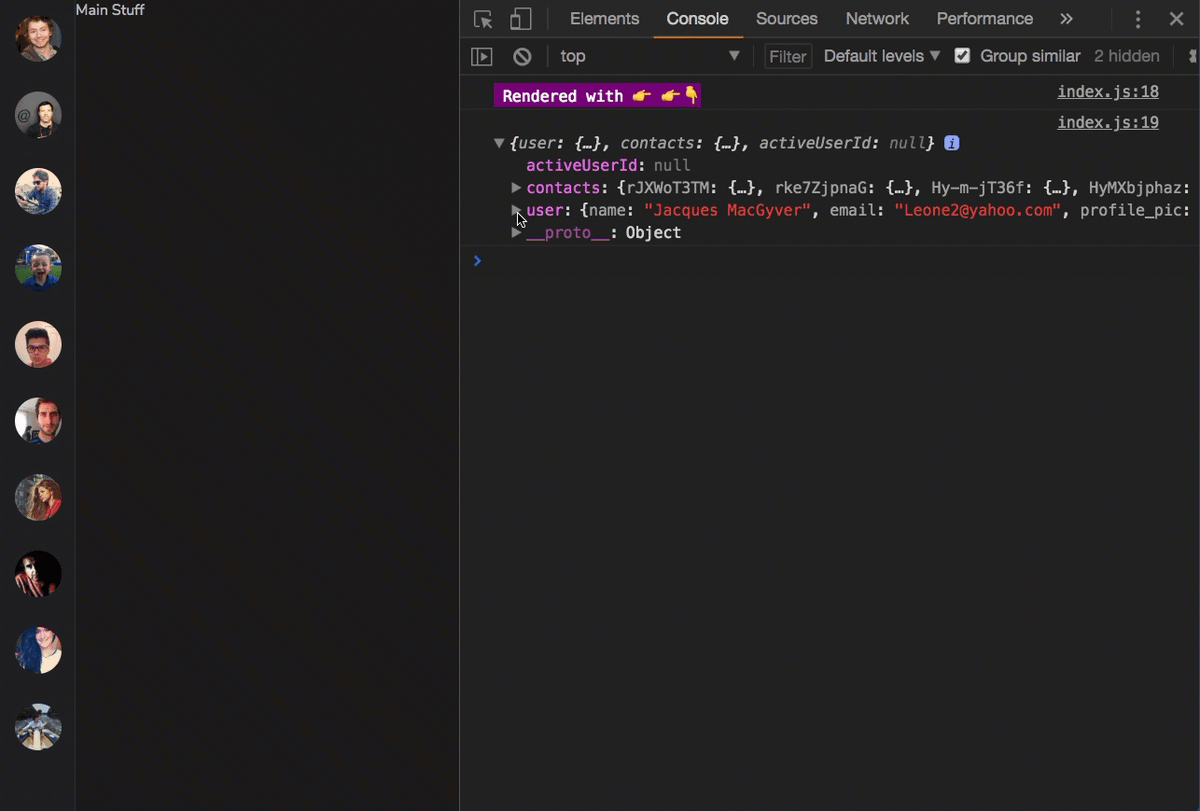
Task: Click the "Jacques MacGyver" name string
Action: click(727, 210)
